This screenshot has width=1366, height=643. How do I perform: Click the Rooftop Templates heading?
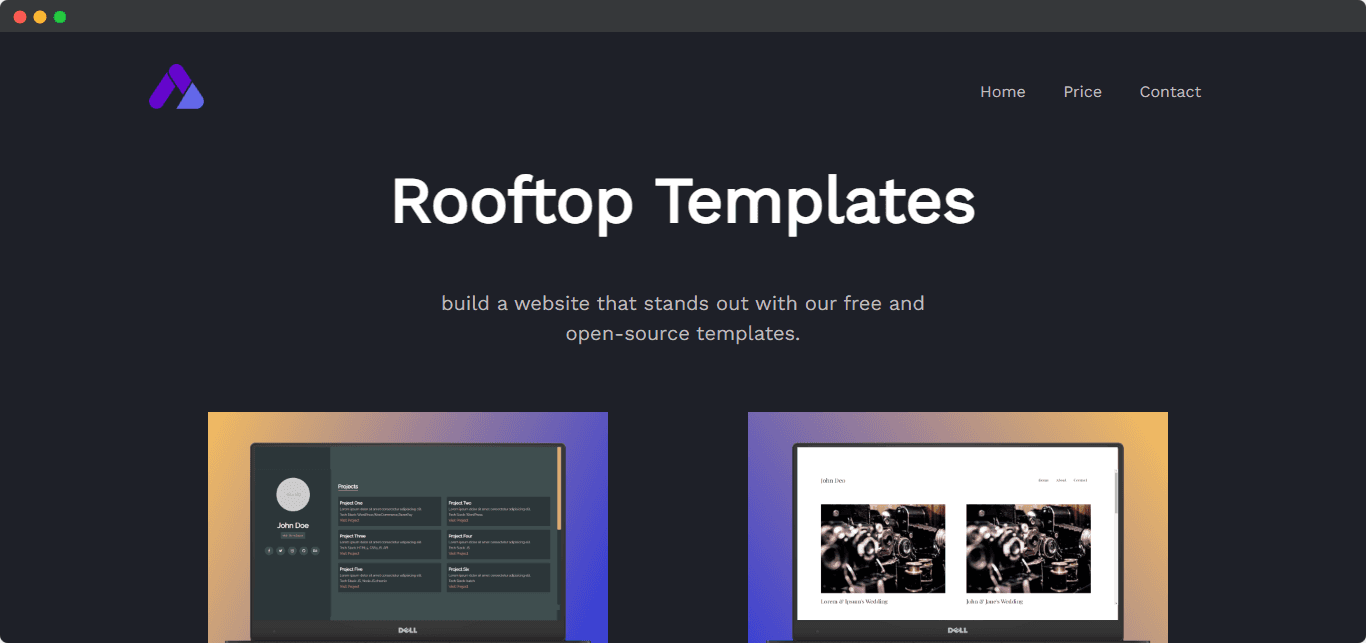pyautogui.click(x=683, y=201)
